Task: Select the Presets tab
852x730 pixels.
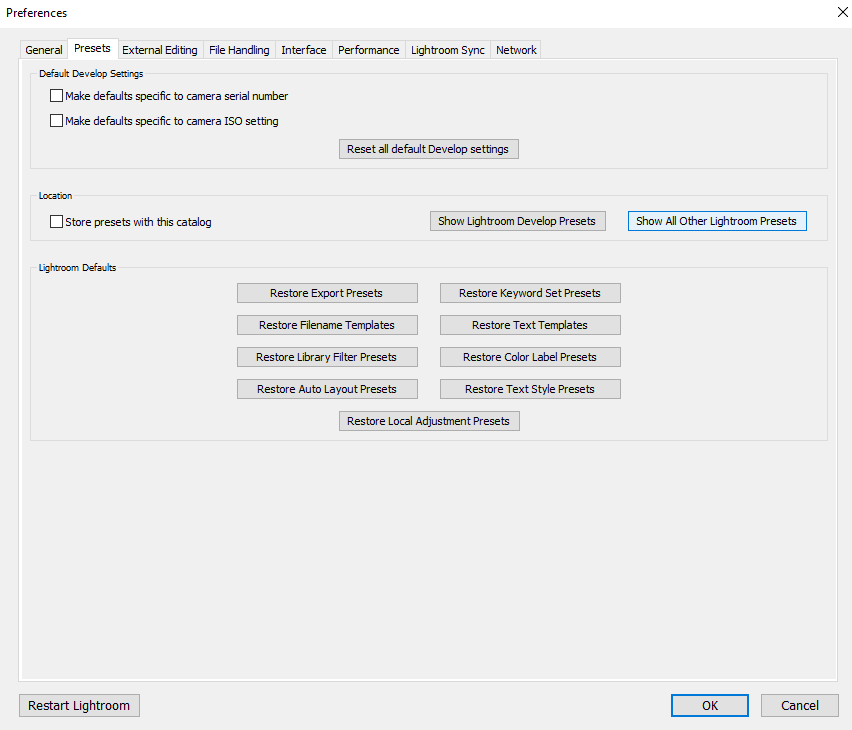Action: tap(92, 48)
